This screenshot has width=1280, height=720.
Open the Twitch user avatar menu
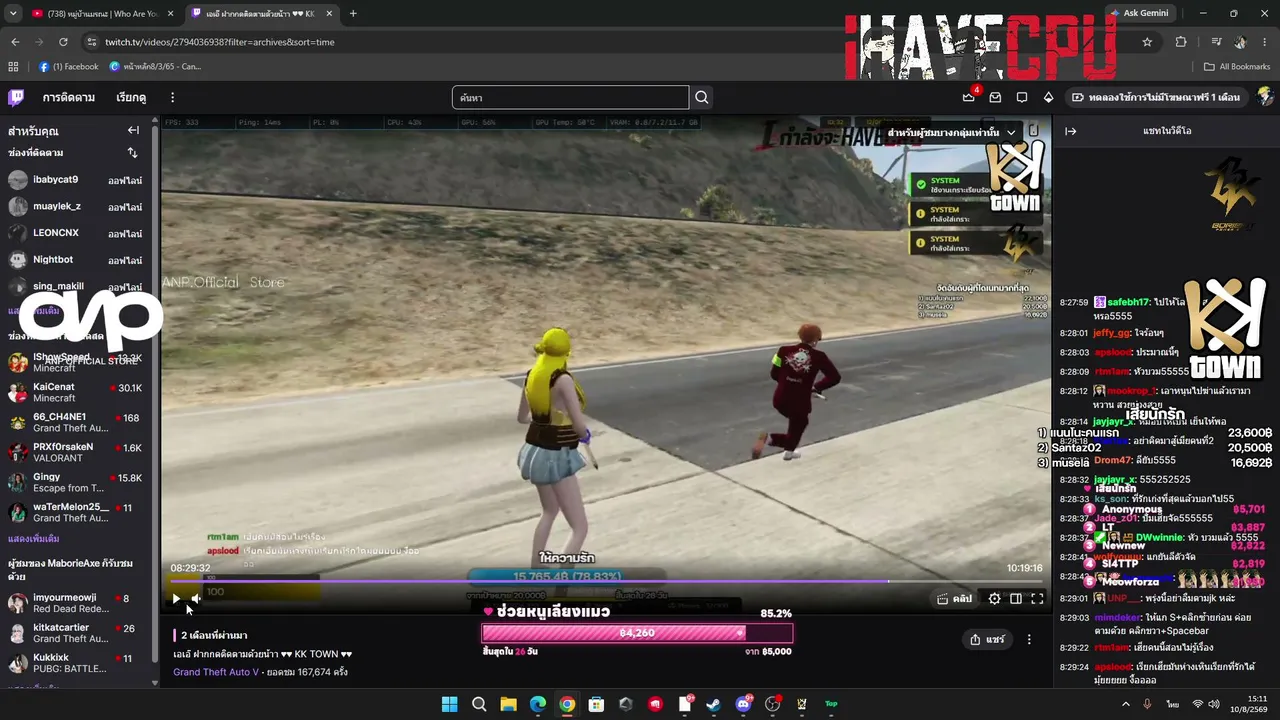[1265, 97]
